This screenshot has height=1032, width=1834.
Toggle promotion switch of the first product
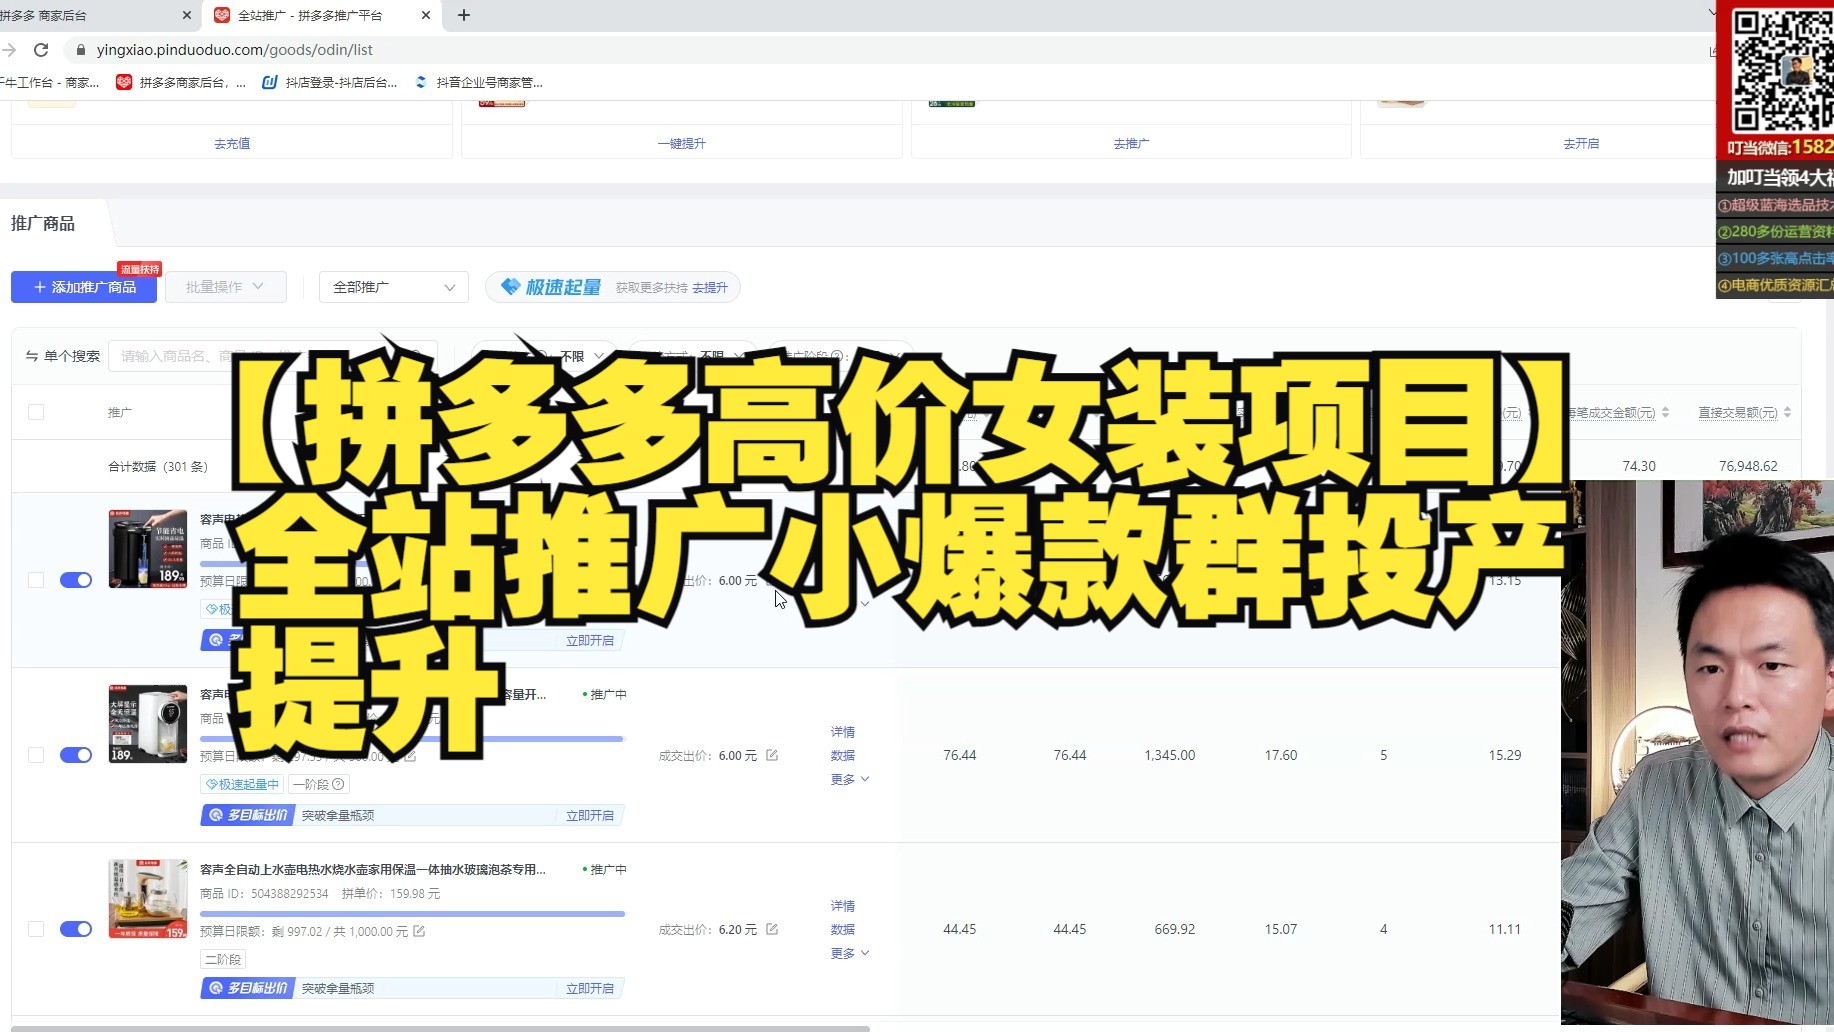(76, 580)
